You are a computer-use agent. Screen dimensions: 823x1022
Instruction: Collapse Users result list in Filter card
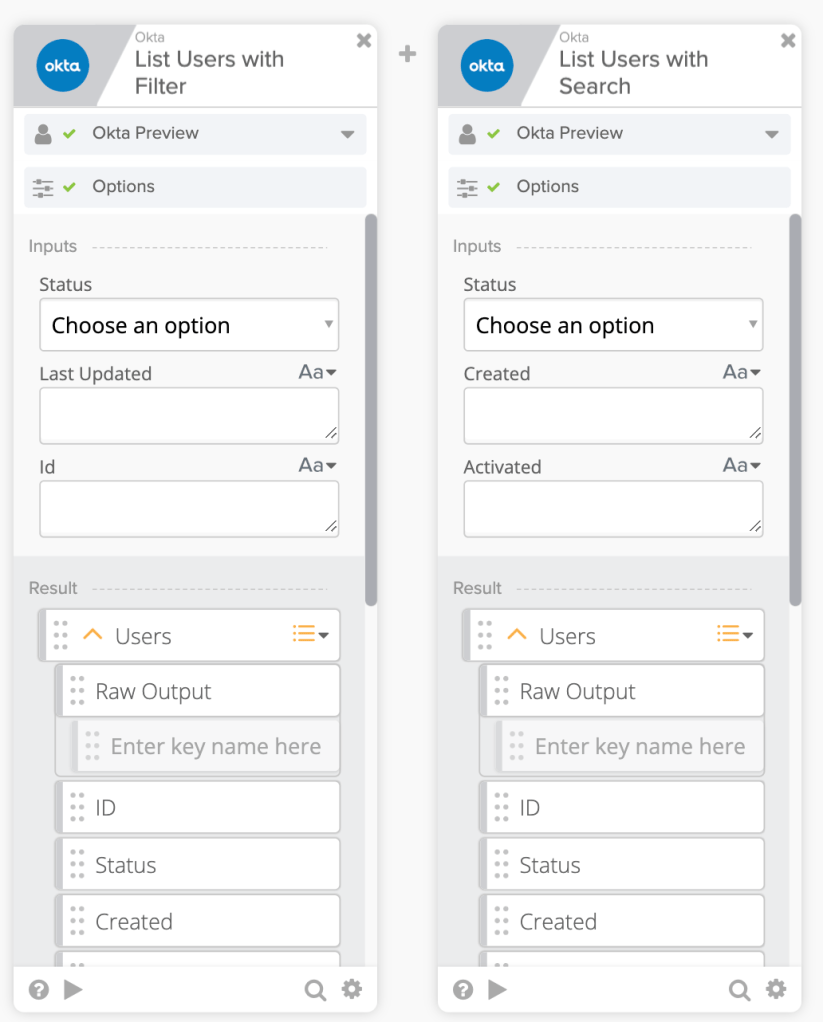pyautogui.click(x=93, y=635)
